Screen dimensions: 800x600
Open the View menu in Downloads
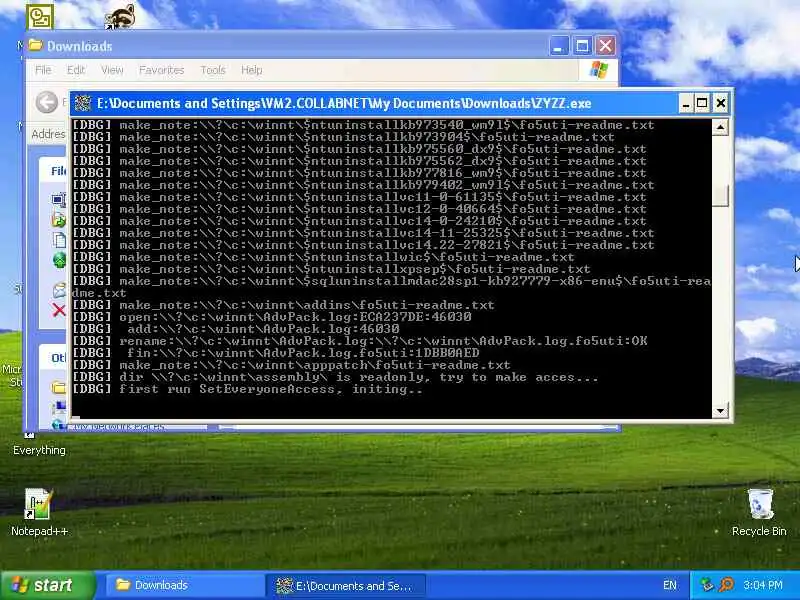(x=112, y=70)
